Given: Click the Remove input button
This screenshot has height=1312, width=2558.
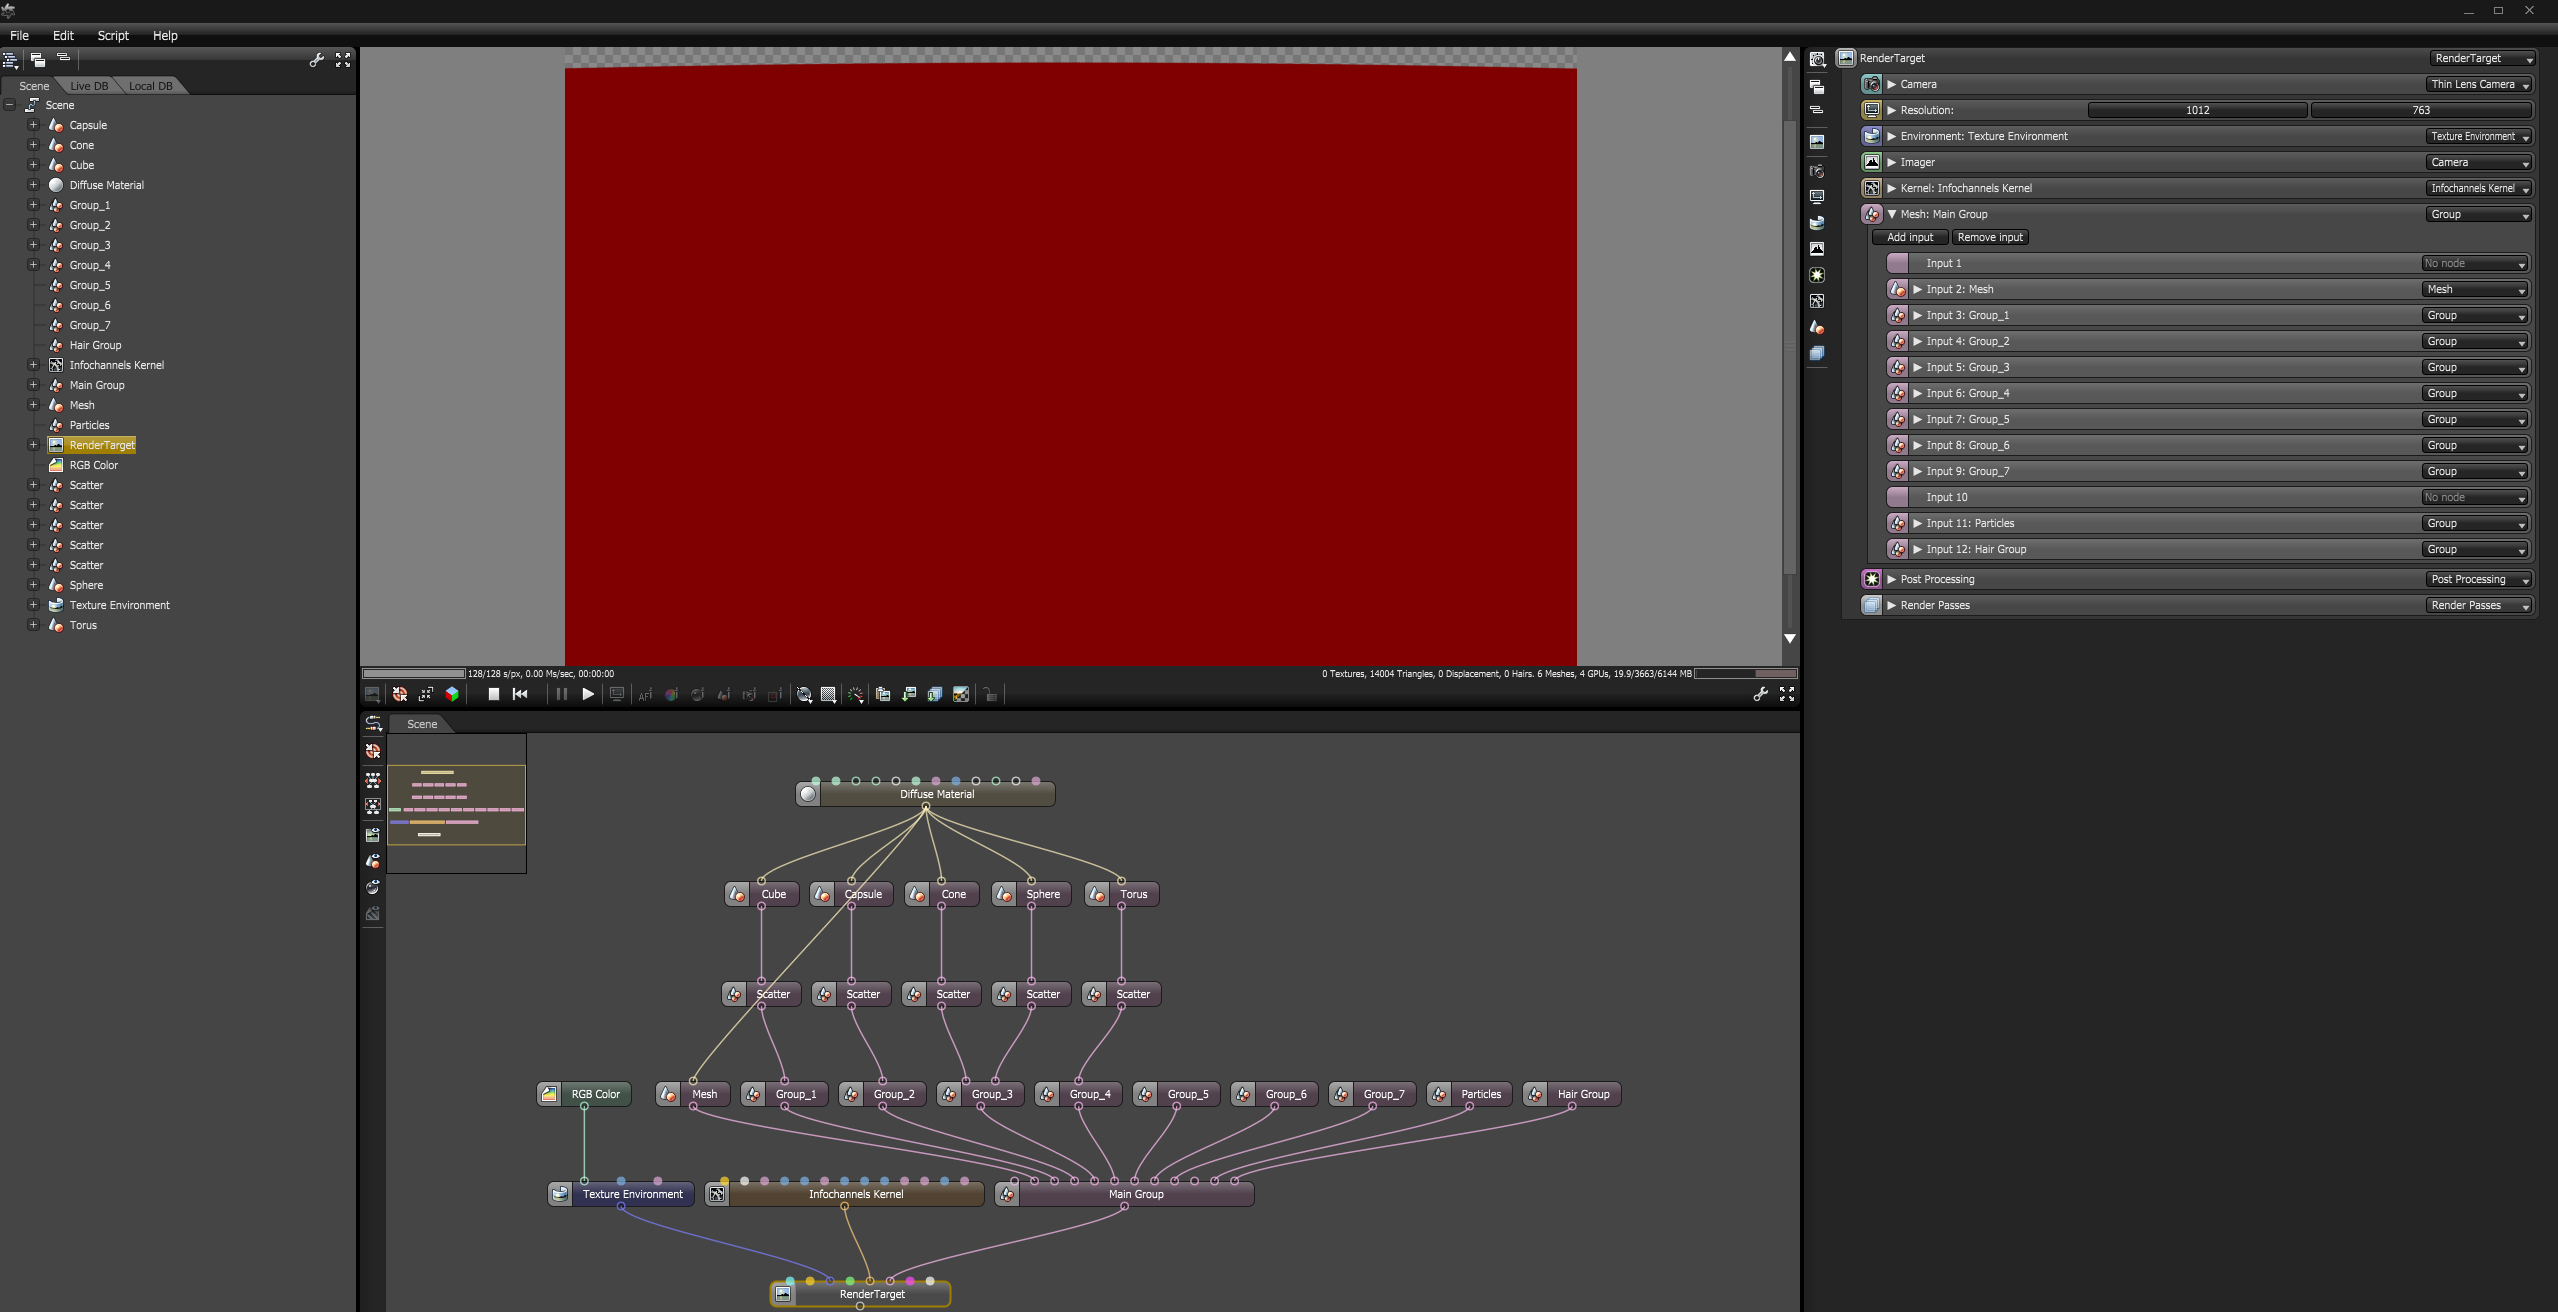Looking at the screenshot, I should (x=1989, y=237).
